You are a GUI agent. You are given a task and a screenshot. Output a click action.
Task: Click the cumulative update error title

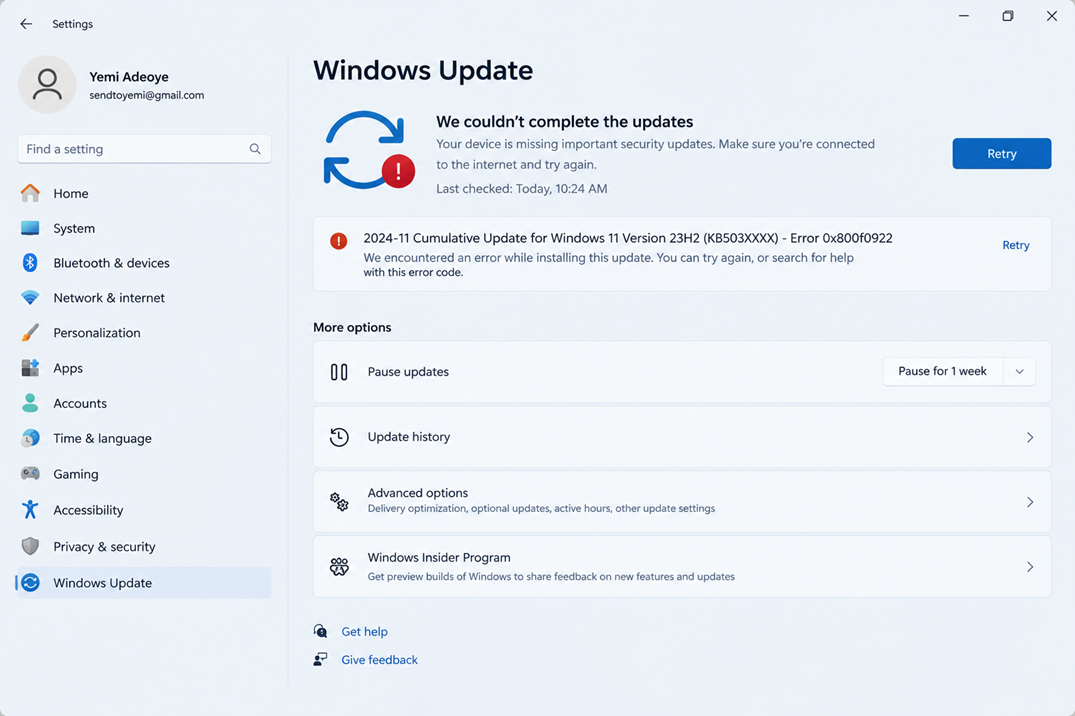tap(628, 238)
